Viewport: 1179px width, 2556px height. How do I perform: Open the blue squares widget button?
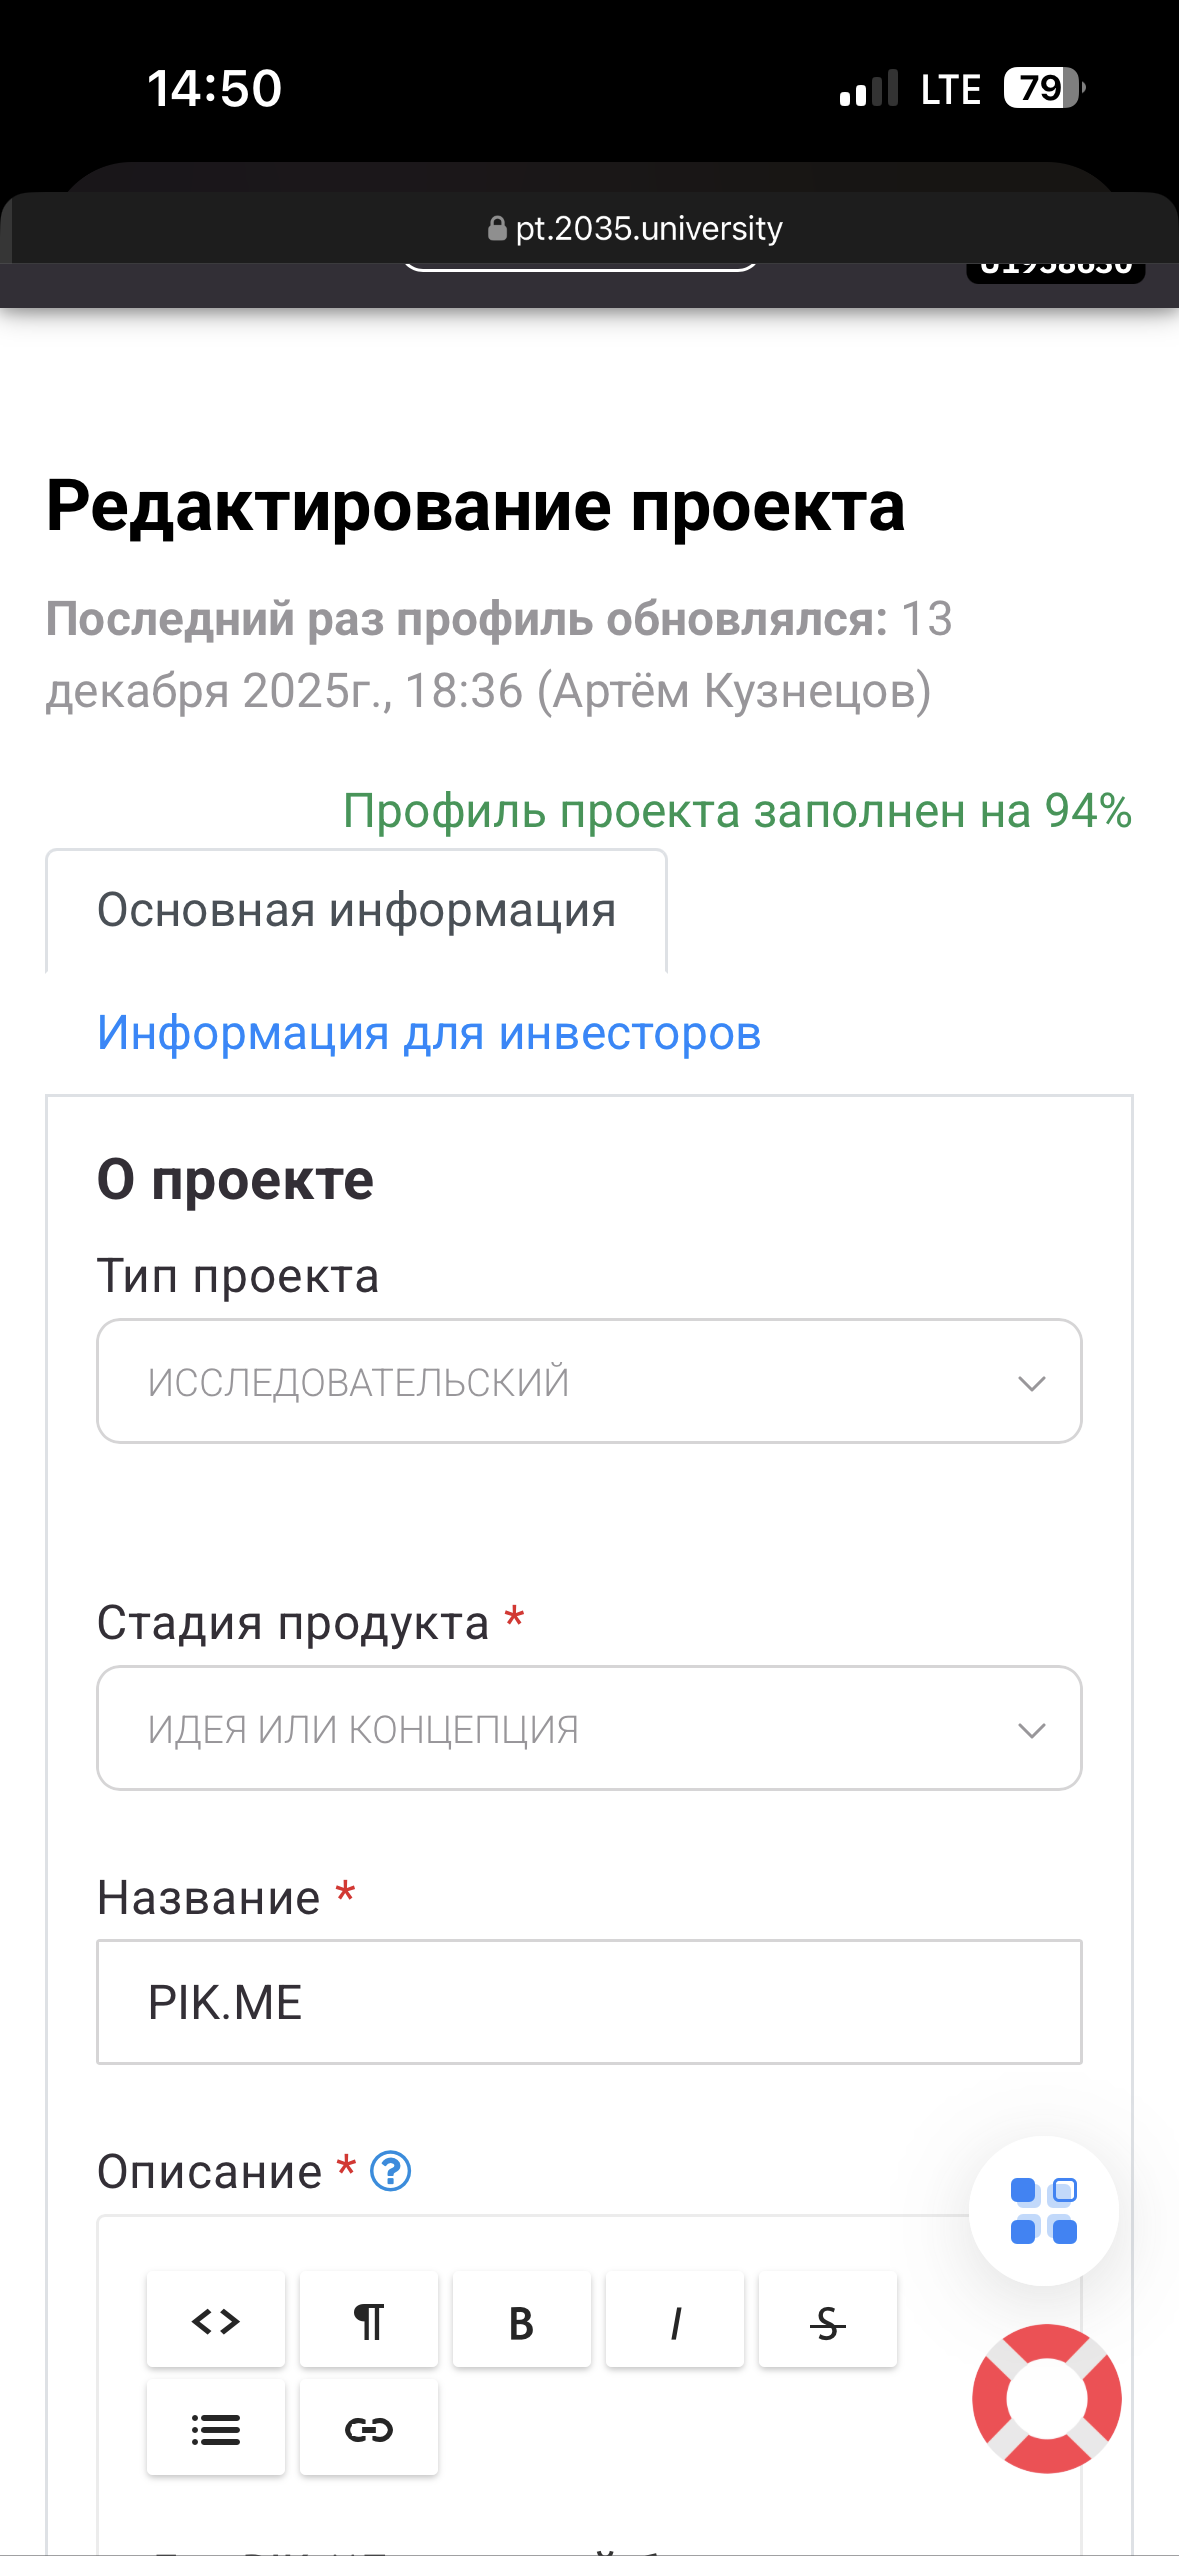(x=1044, y=2210)
